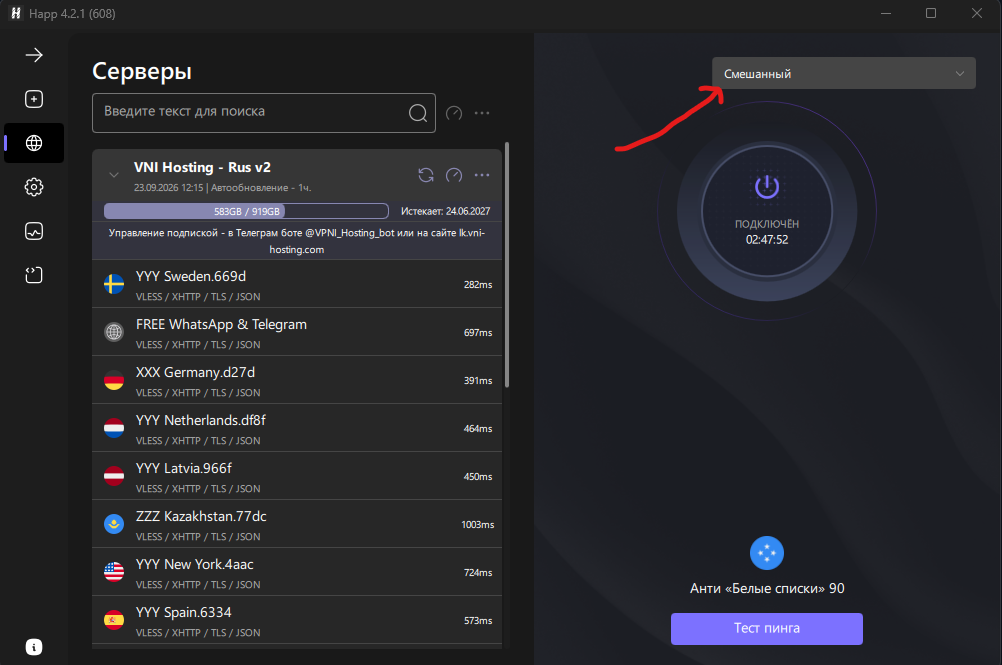This screenshot has height=665, width=1002.
Task: Click the Тест пинга button
Action: click(767, 629)
